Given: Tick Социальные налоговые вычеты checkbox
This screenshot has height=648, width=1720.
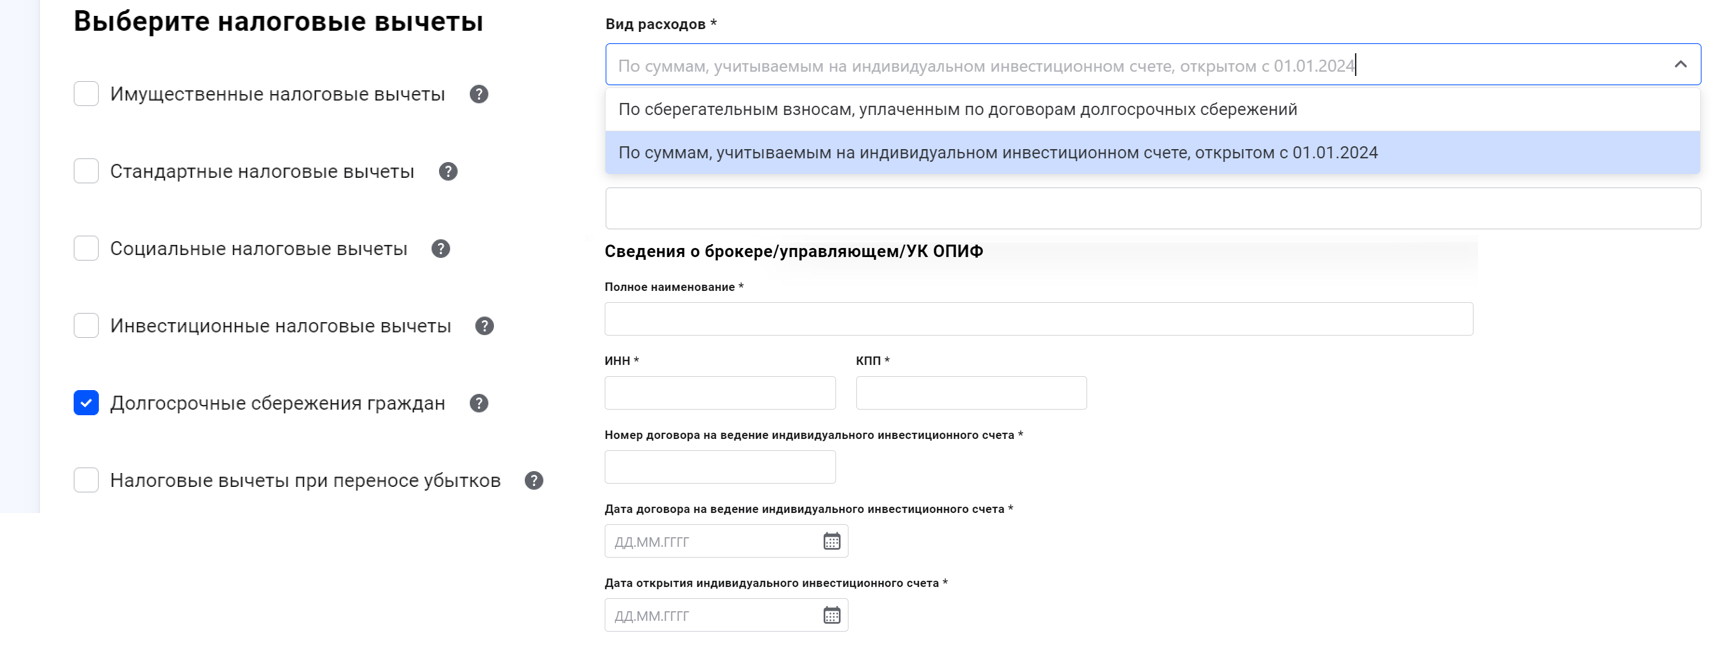Looking at the screenshot, I should tap(87, 249).
